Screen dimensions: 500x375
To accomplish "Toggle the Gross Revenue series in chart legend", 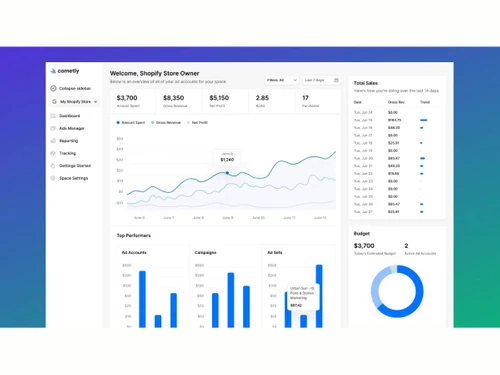I will 166,123.
